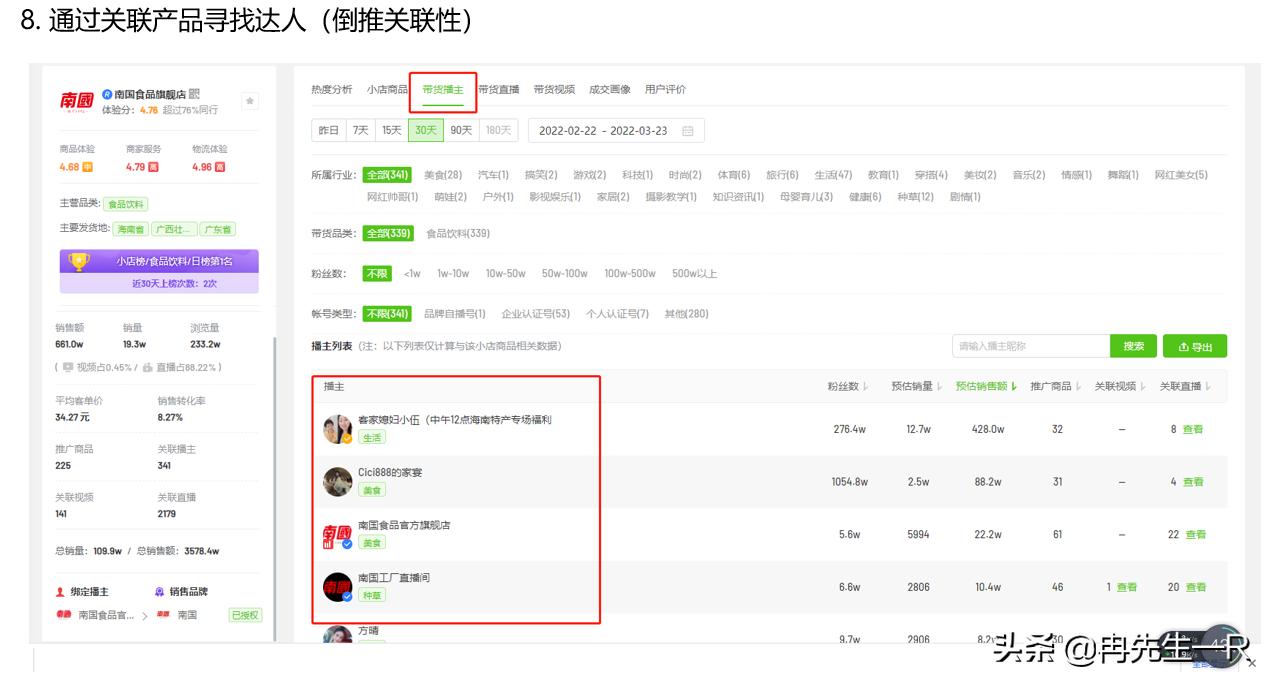The height and width of the screenshot is (685, 1272).
Task: Click the star favorite icon beside 南国食品旗舰店
Action: click(x=249, y=101)
